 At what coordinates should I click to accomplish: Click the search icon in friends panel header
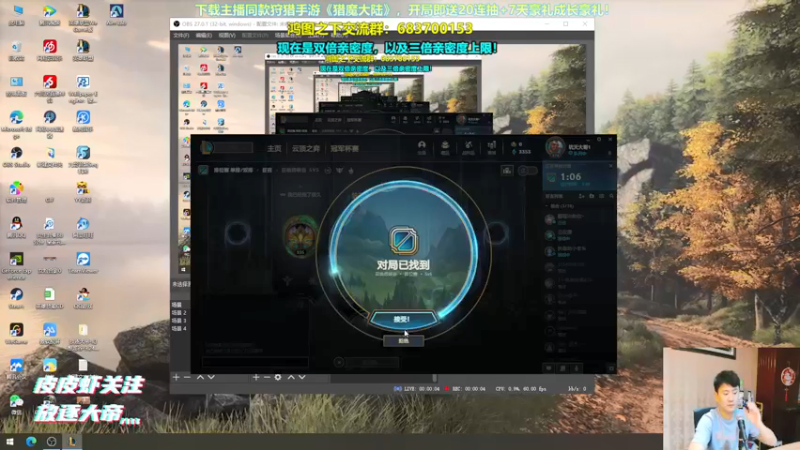[x=611, y=196]
